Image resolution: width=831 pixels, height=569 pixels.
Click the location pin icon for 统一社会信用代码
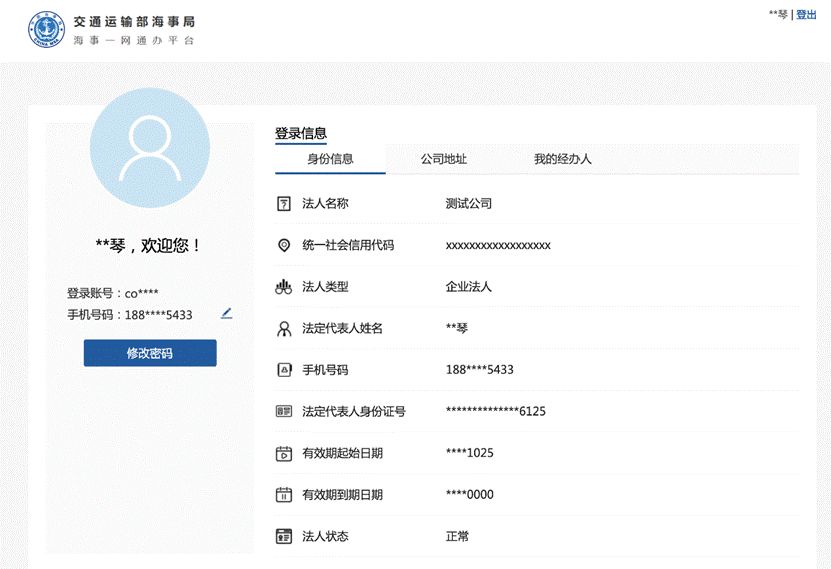click(283, 245)
